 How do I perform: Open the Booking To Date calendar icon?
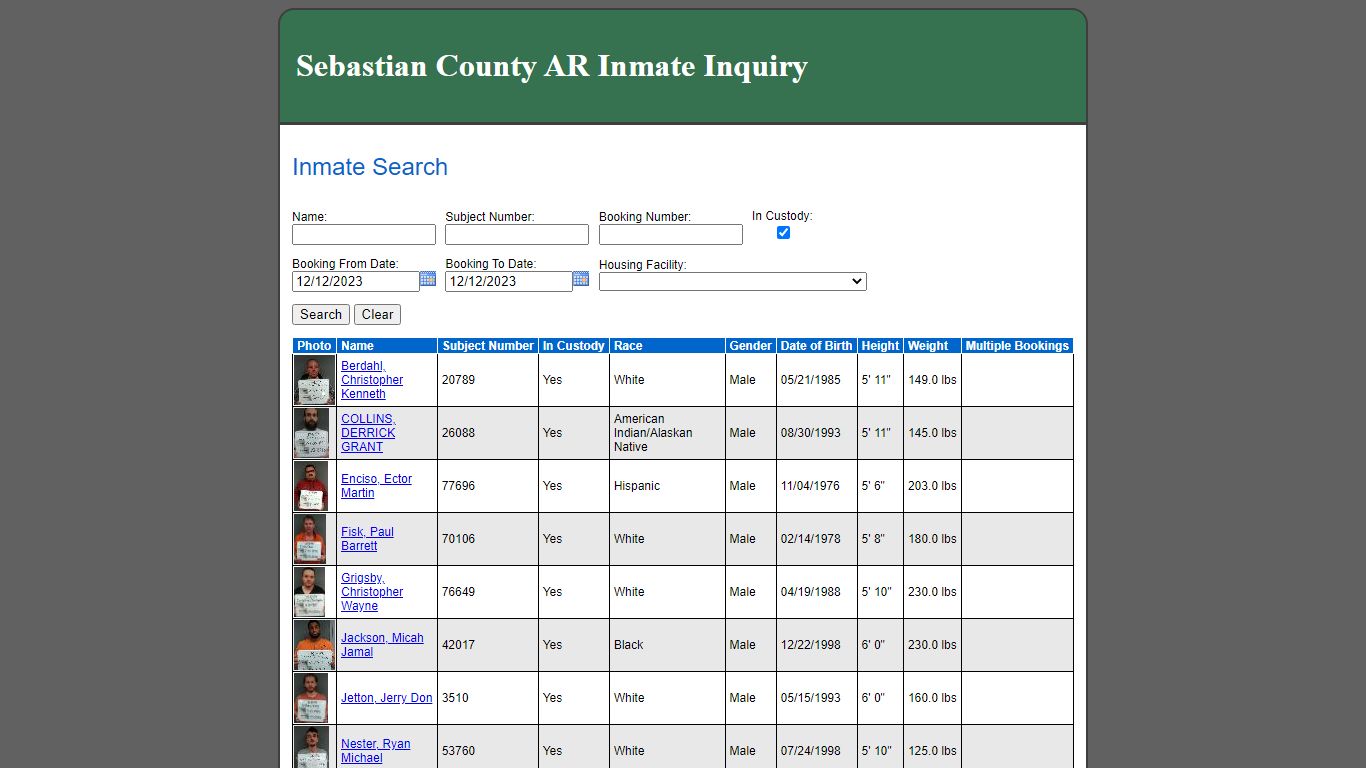point(581,279)
